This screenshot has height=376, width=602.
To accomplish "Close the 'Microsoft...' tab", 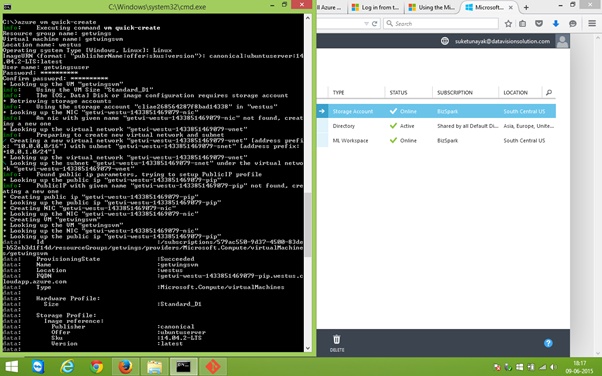I will (x=511, y=7).
